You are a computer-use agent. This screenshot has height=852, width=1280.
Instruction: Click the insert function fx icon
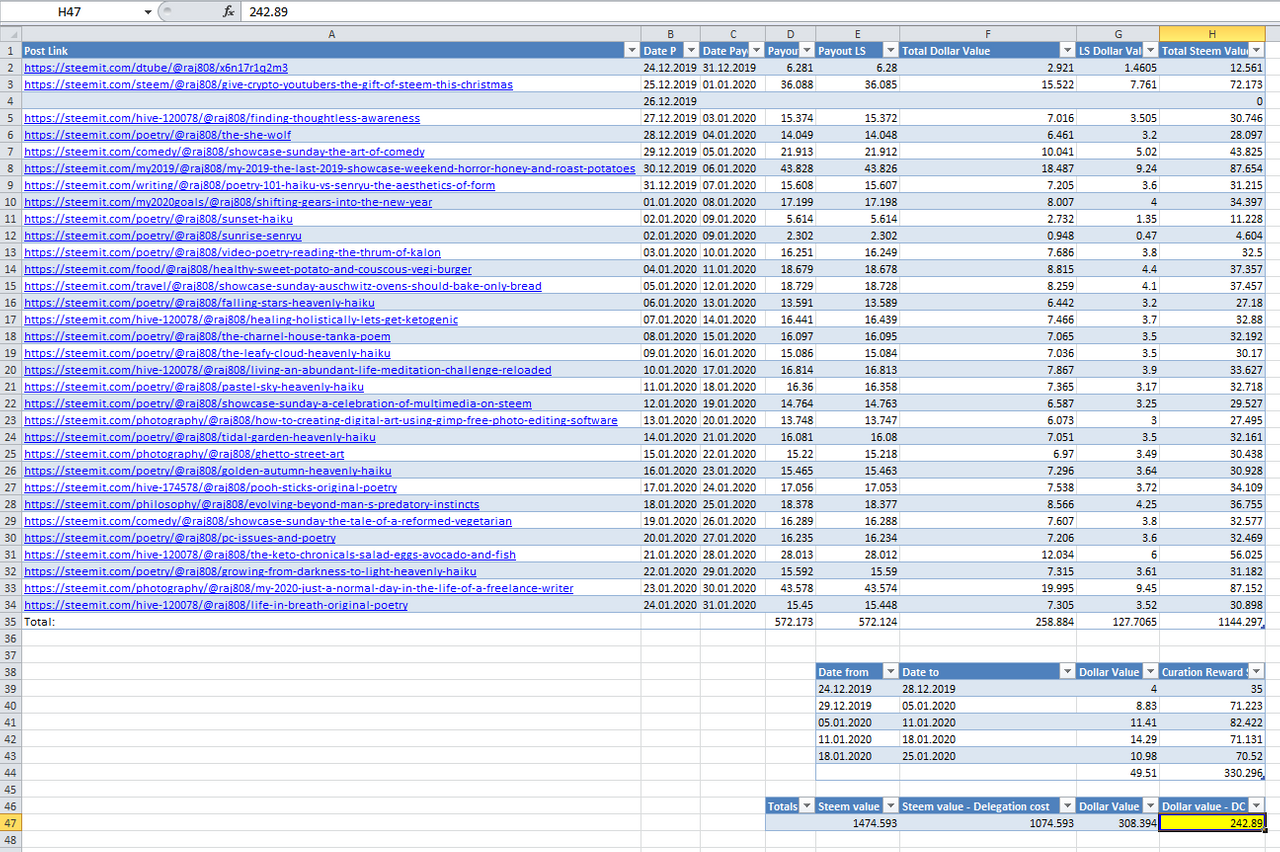click(x=228, y=12)
